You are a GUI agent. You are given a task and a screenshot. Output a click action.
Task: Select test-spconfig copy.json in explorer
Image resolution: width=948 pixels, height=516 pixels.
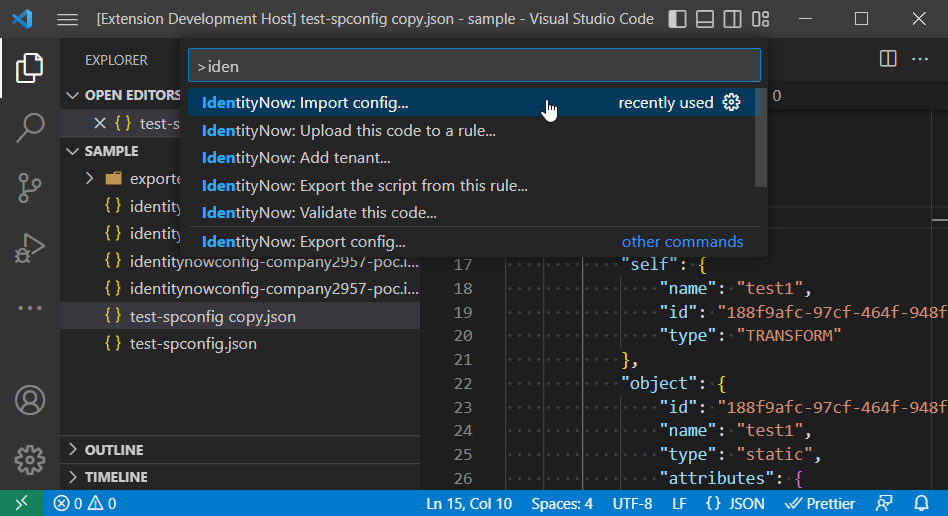[x=240, y=316]
